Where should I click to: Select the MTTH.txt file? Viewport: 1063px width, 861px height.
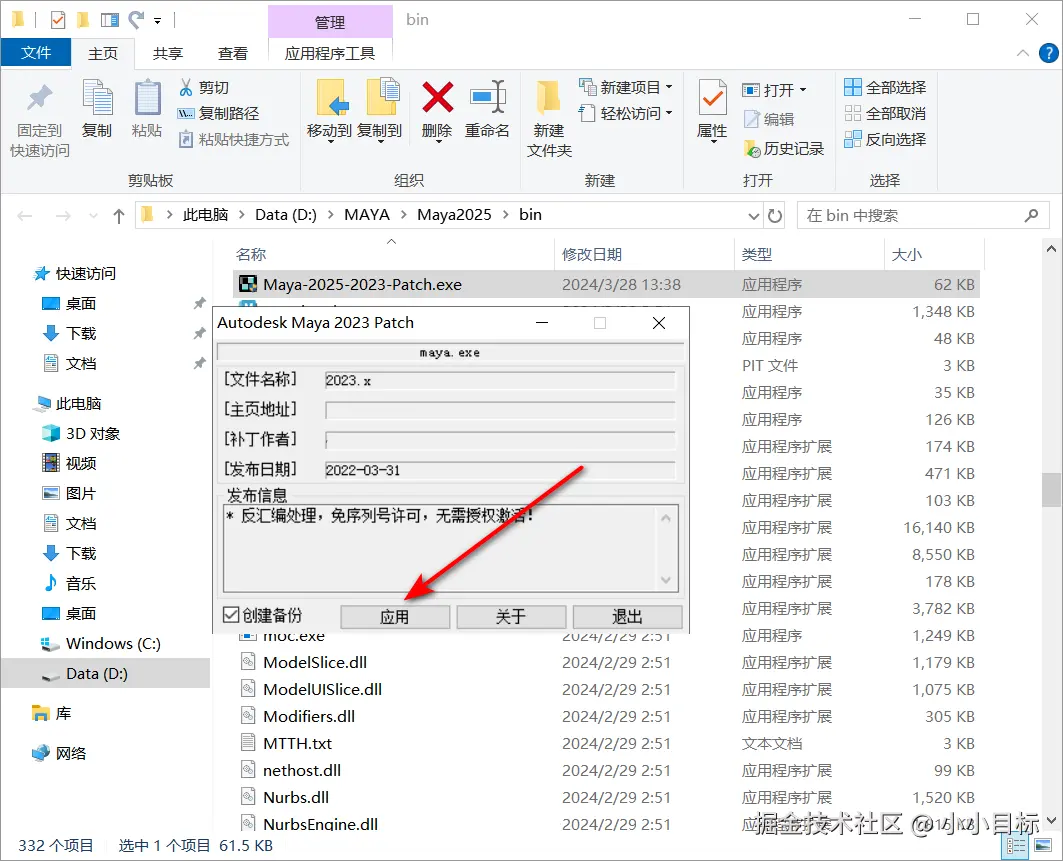(298, 743)
